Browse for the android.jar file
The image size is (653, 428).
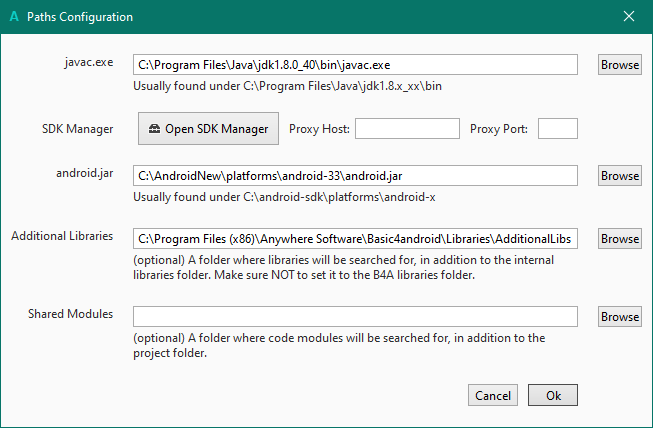tap(620, 175)
